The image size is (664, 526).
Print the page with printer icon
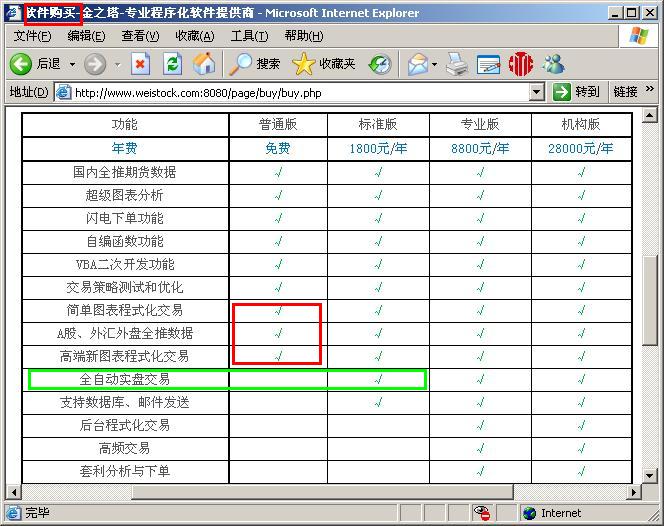pyautogui.click(x=457, y=64)
